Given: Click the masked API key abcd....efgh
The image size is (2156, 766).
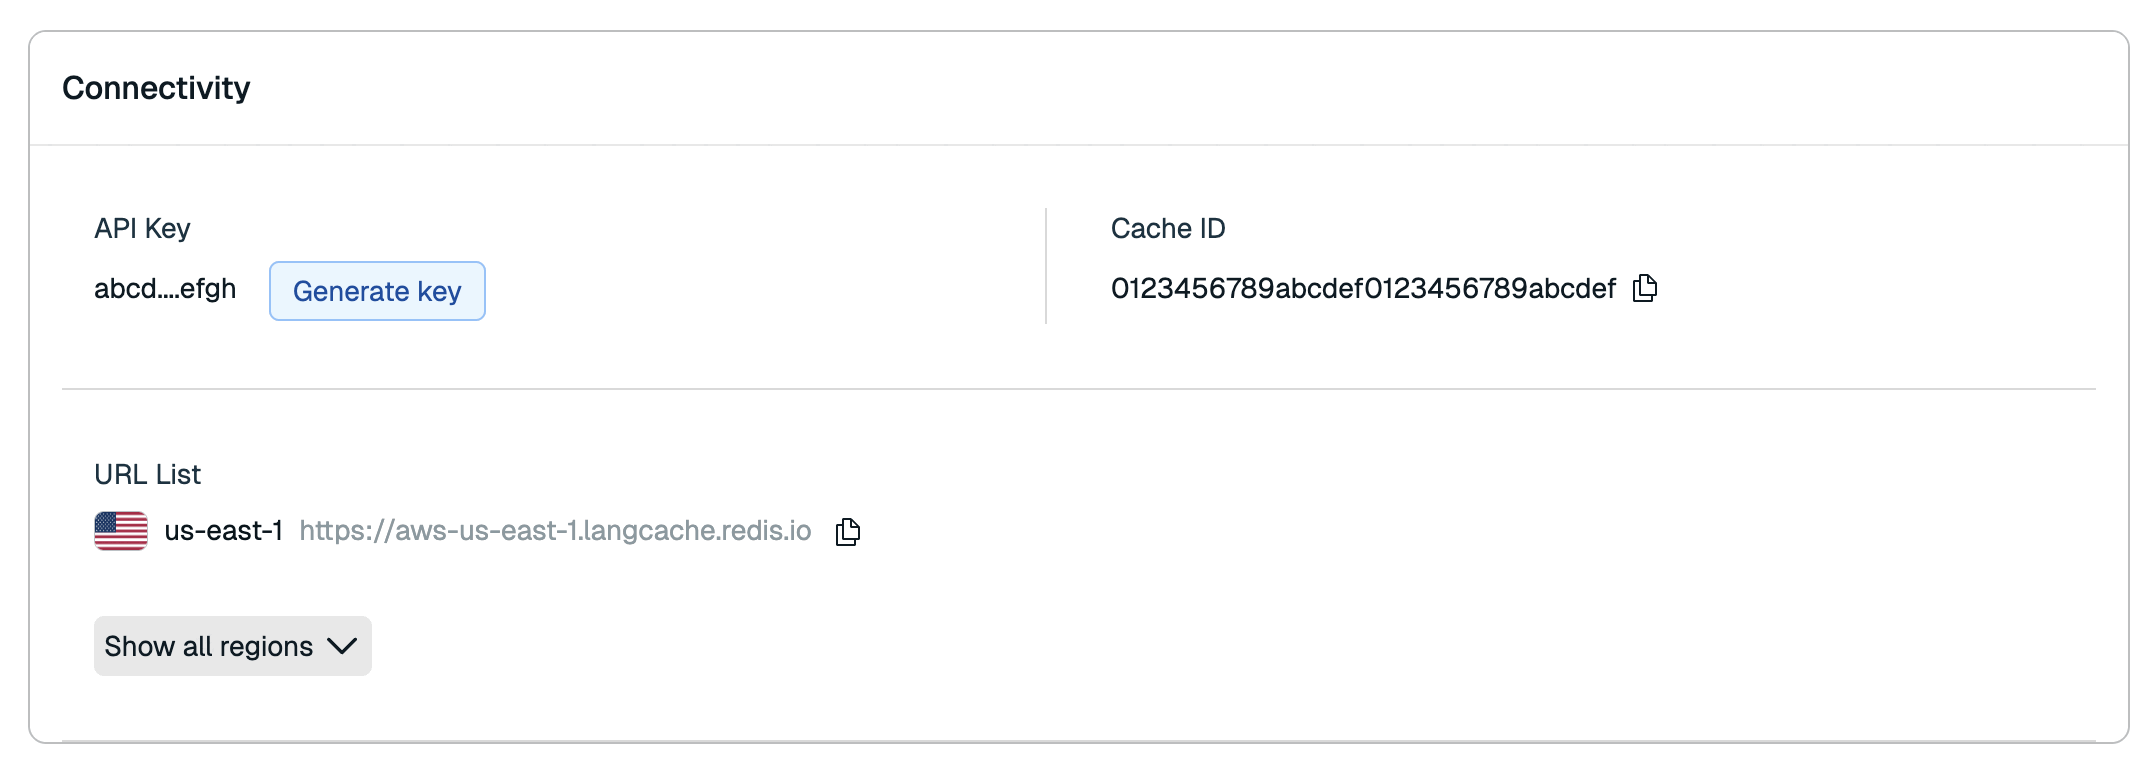Looking at the screenshot, I should pyautogui.click(x=165, y=289).
